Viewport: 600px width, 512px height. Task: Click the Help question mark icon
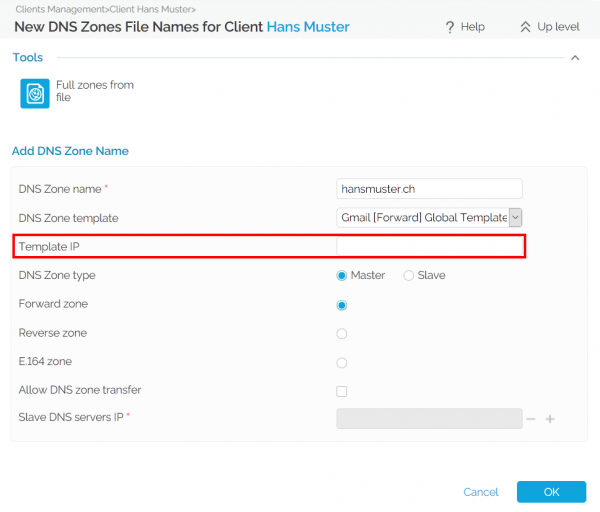[x=449, y=27]
